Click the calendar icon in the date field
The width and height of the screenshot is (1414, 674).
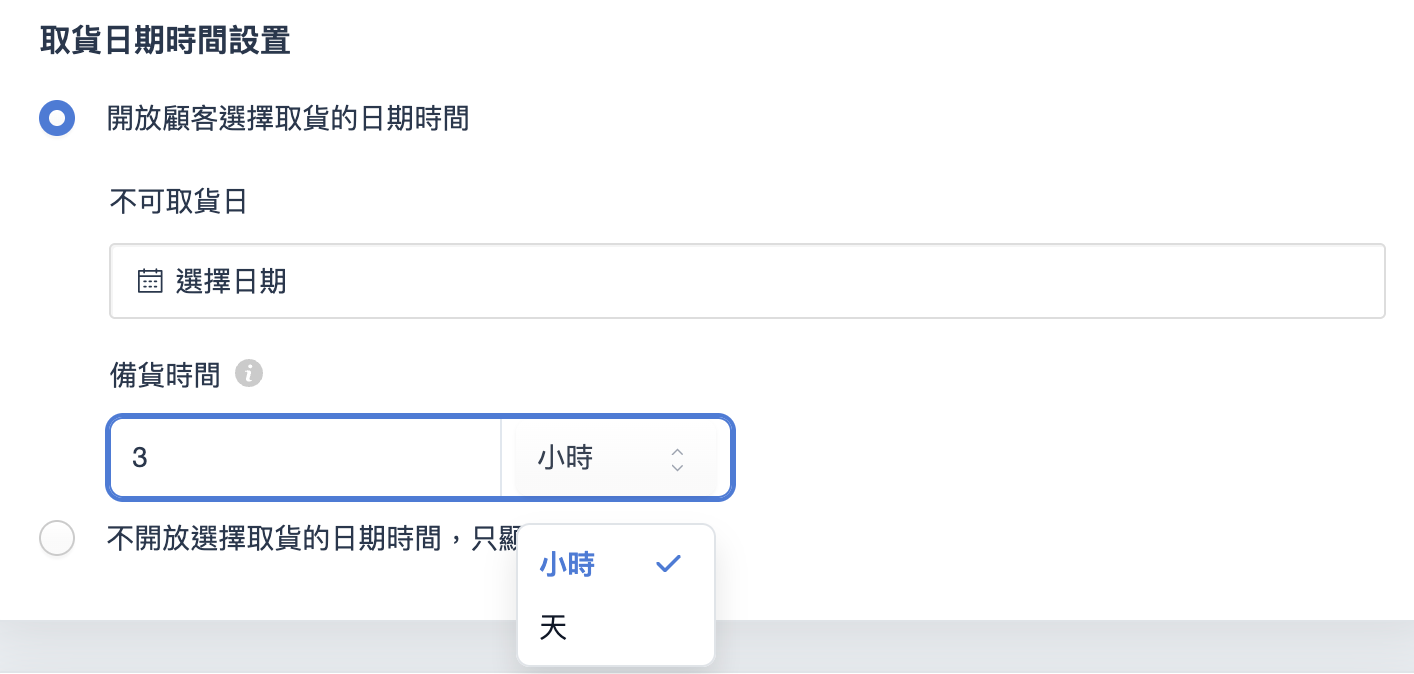tap(150, 281)
